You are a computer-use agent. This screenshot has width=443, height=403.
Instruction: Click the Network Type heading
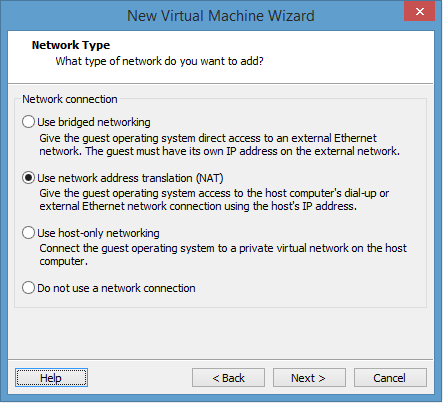[x=71, y=45]
